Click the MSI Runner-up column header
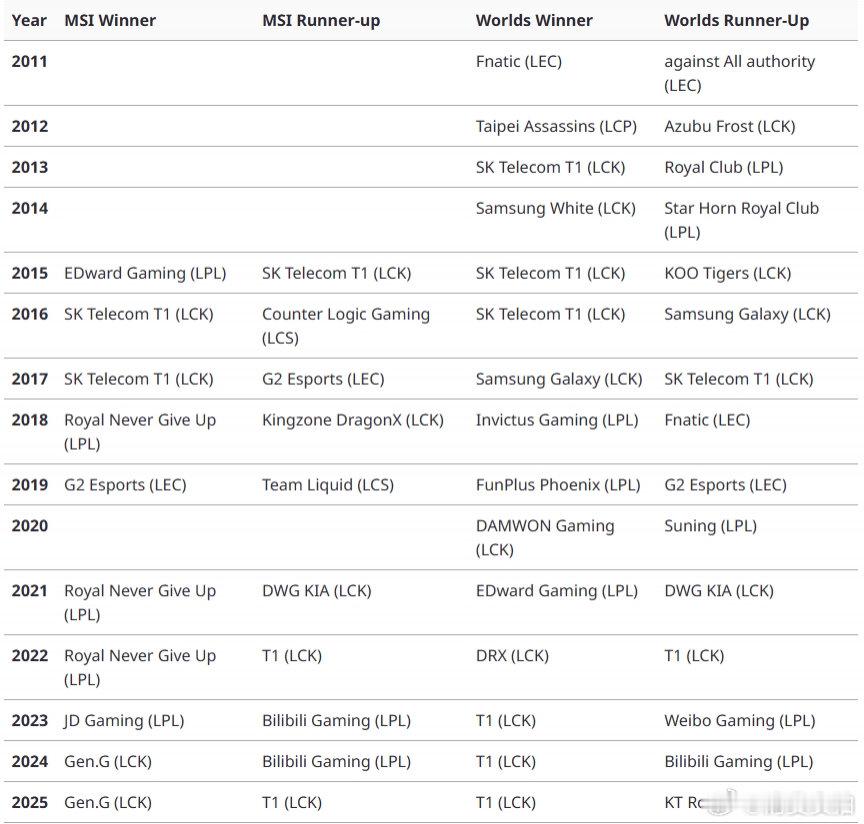 click(321, 20)
